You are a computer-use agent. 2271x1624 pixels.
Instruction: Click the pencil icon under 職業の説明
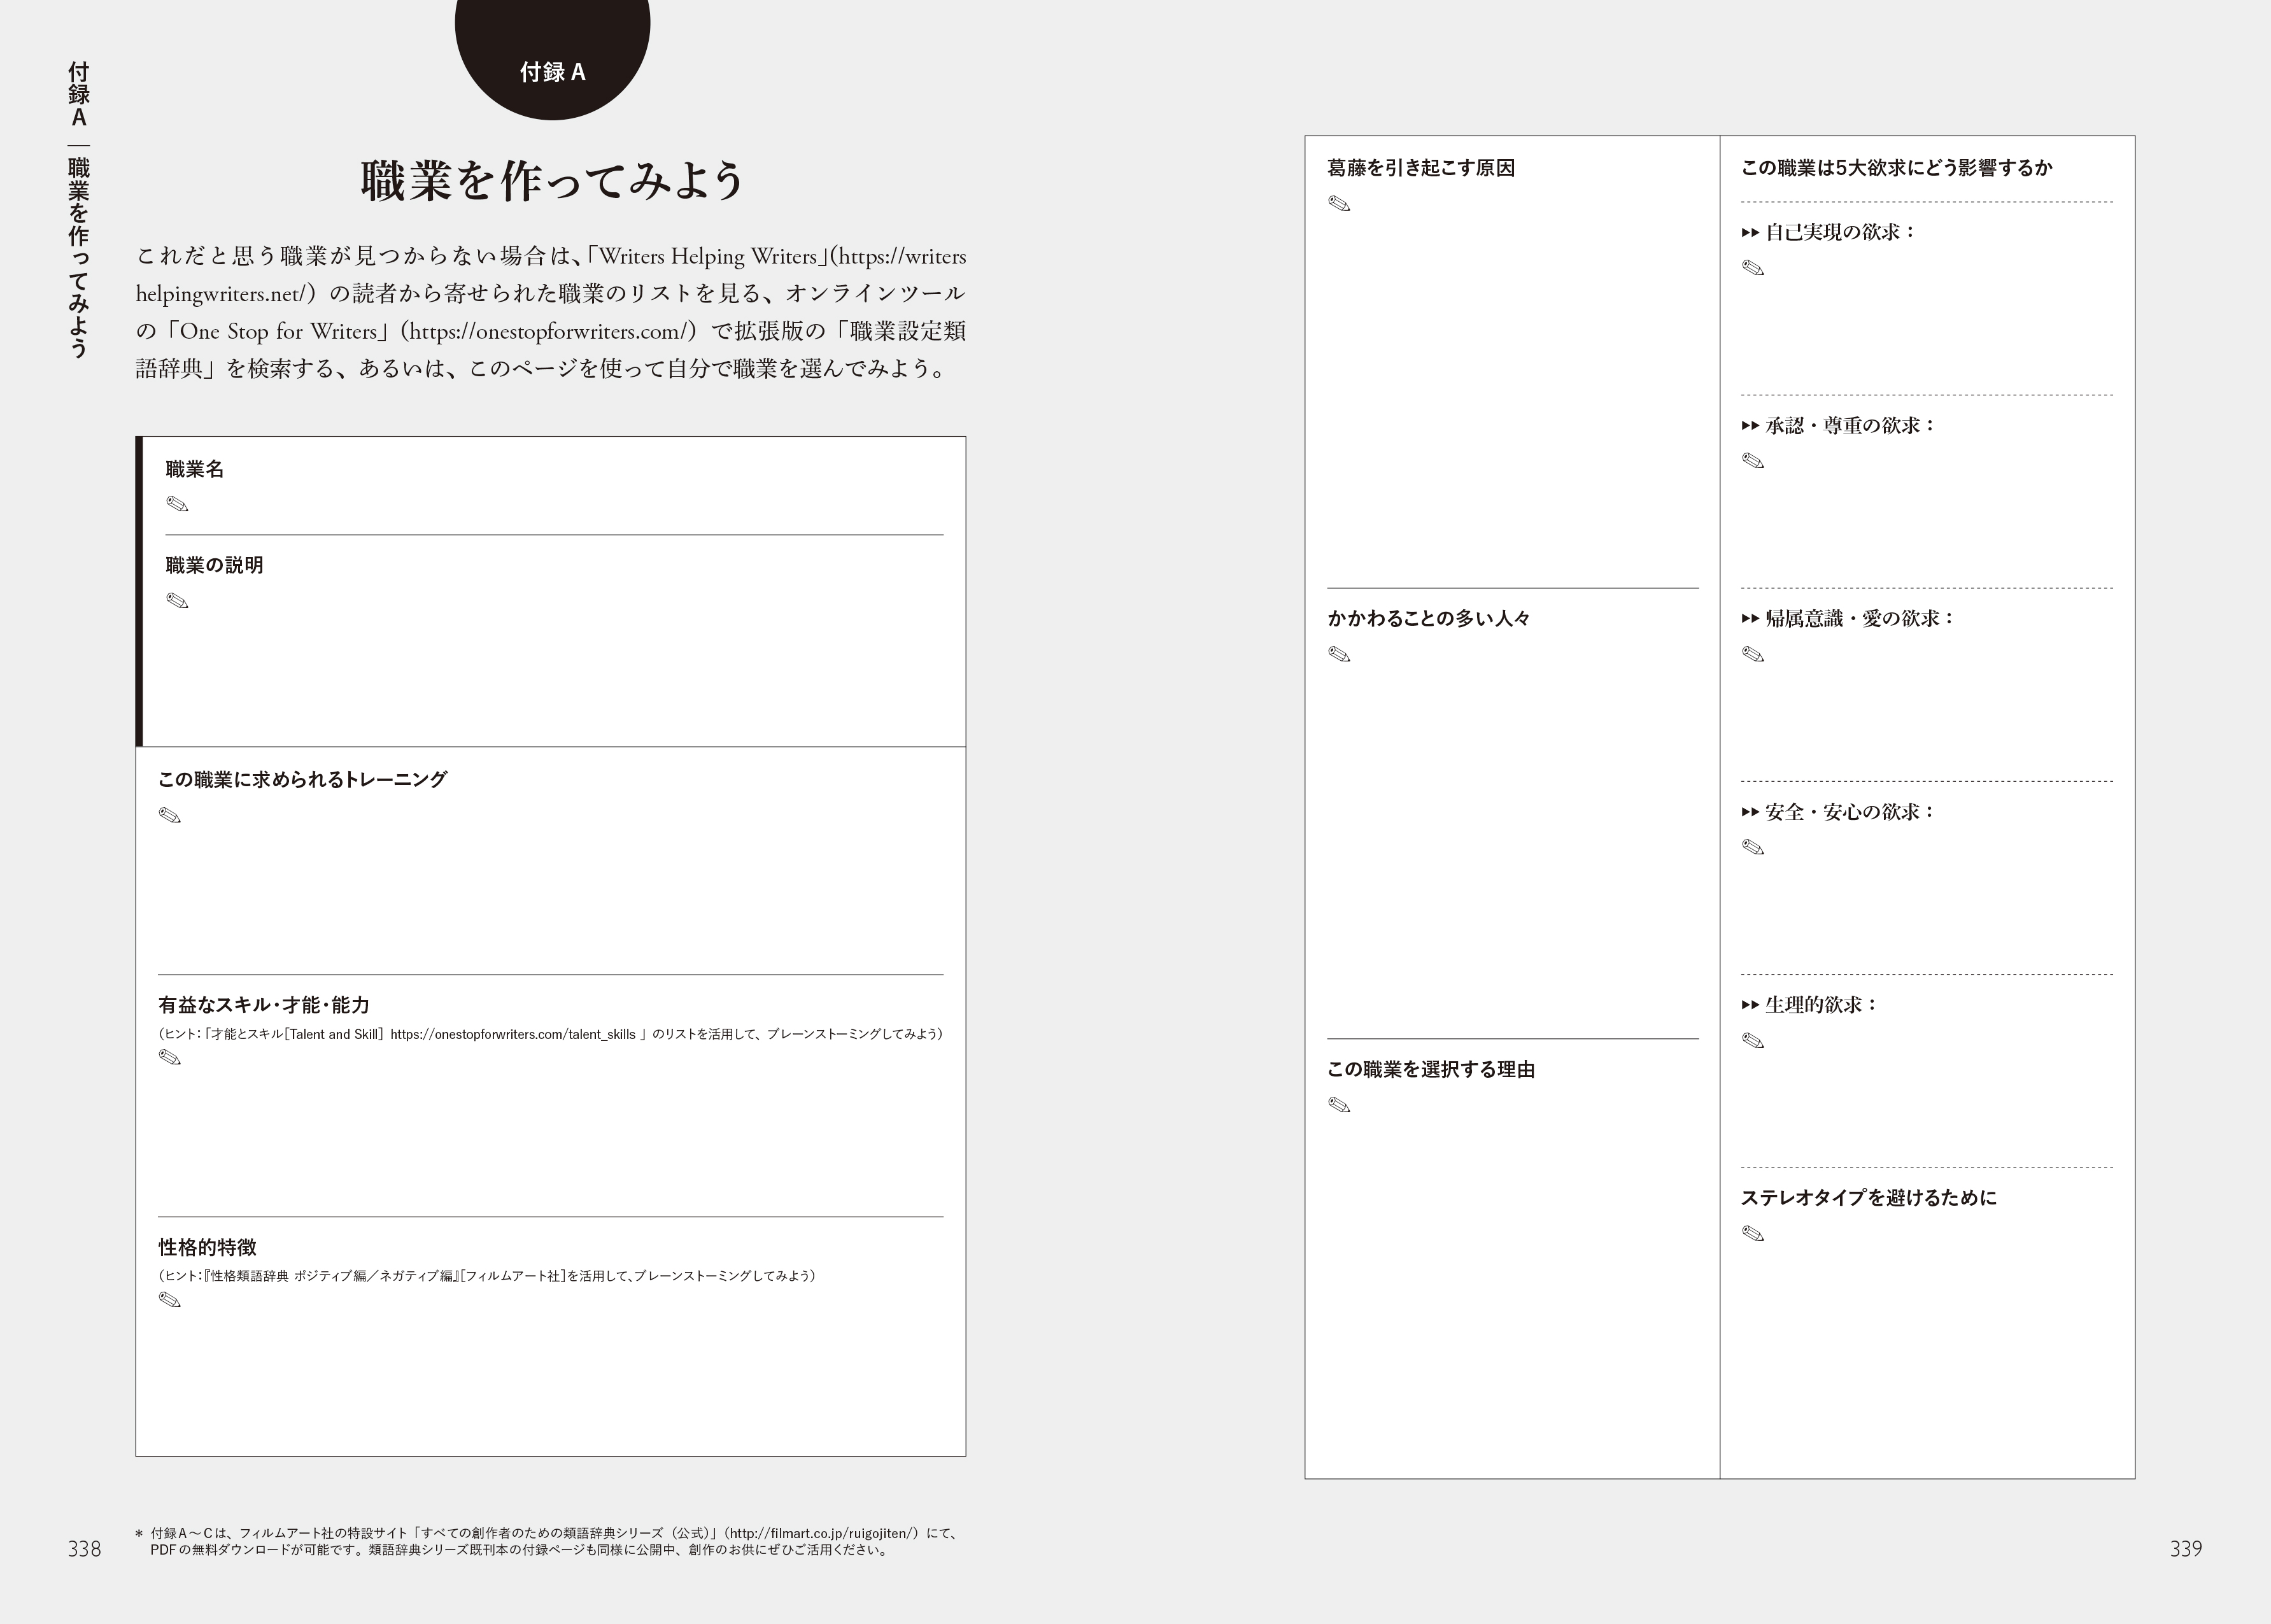click(x=177, y=601)
